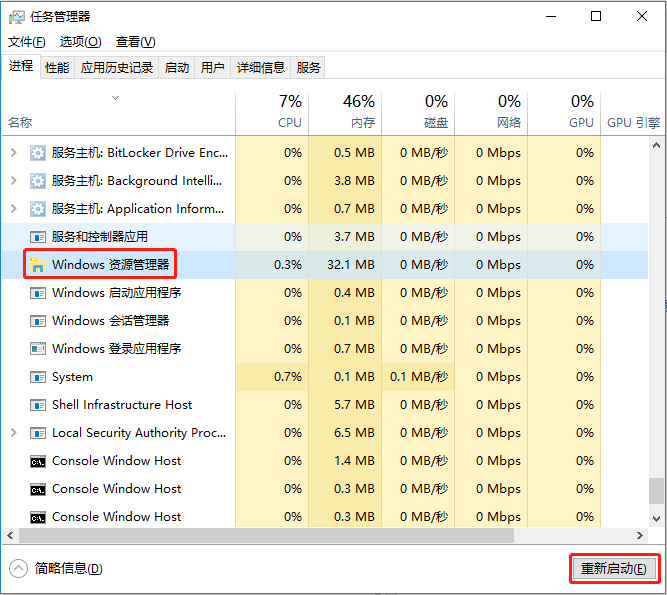Maximize the Task Manager window

click(x=596, y=17)
